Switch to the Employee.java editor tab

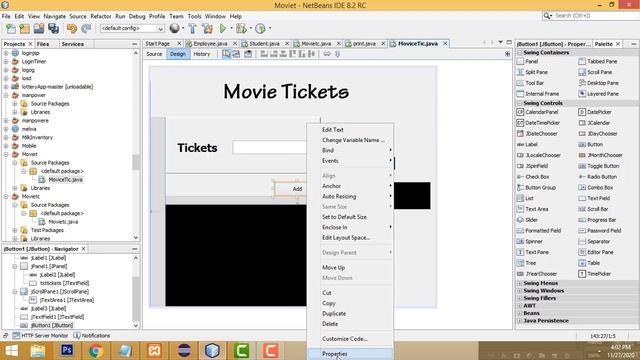pyautogui.click(x=210, y=43)
